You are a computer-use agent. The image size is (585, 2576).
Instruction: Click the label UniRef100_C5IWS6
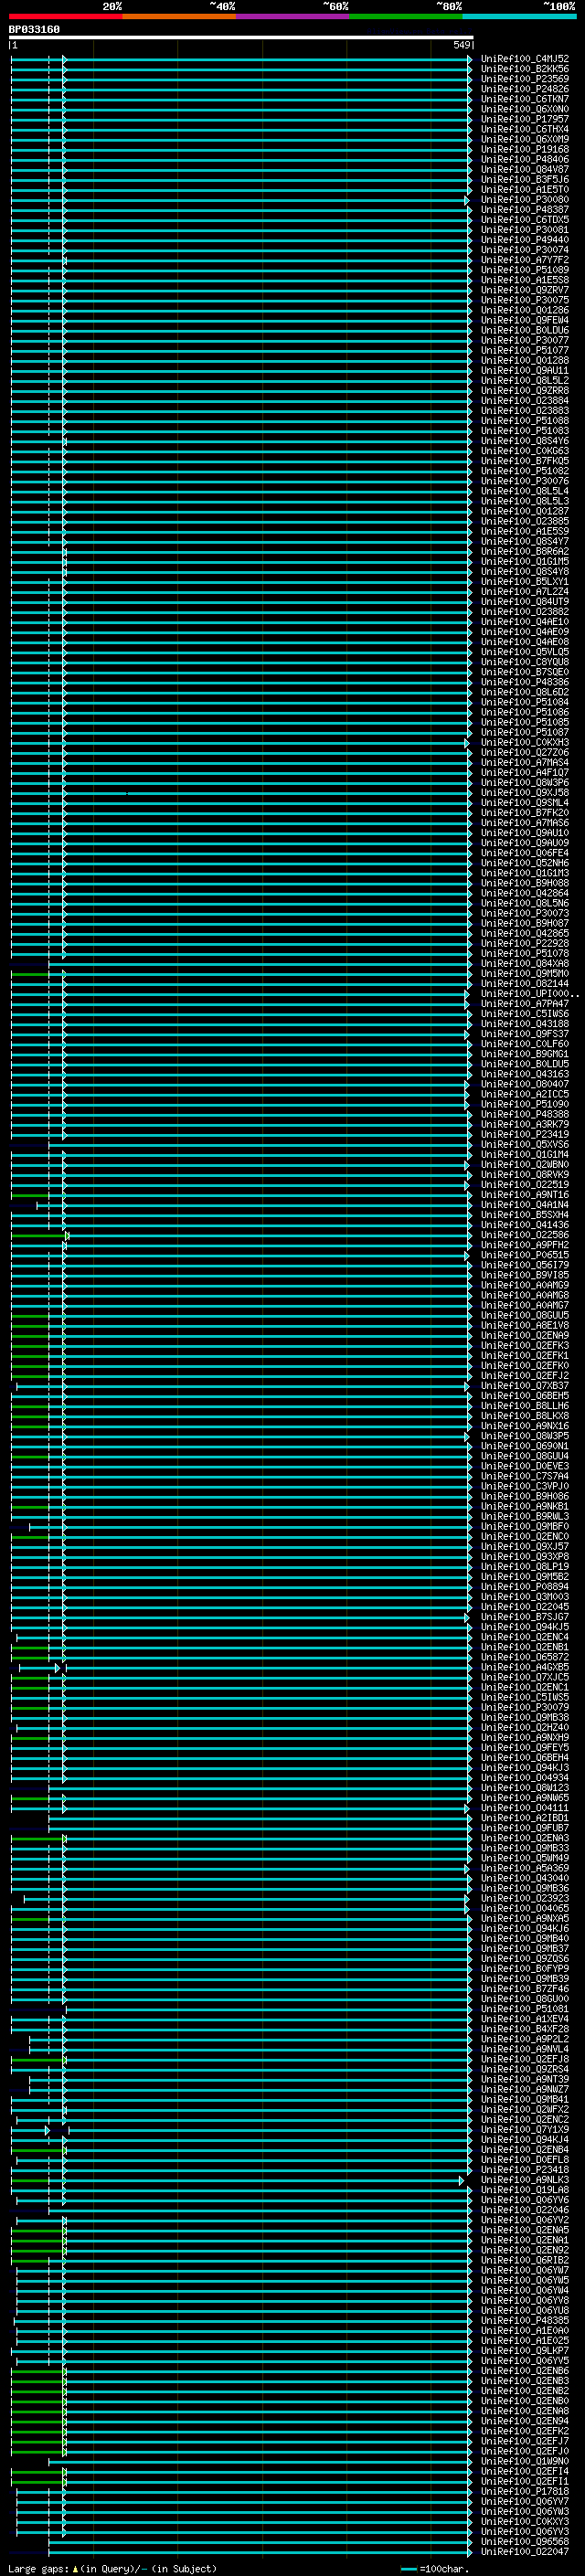pos(524,1013)
